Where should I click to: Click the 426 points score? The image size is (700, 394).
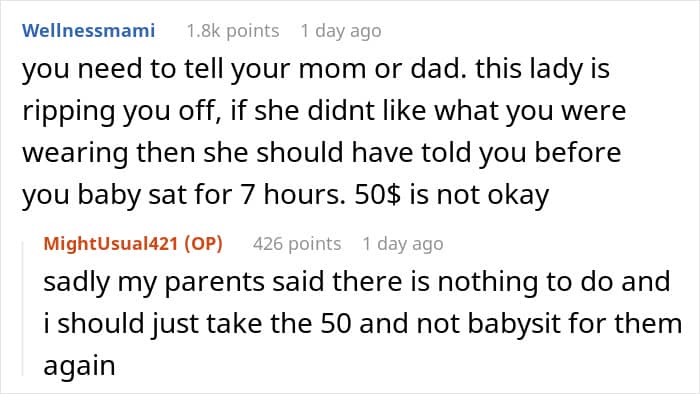[x=297, y=244]
